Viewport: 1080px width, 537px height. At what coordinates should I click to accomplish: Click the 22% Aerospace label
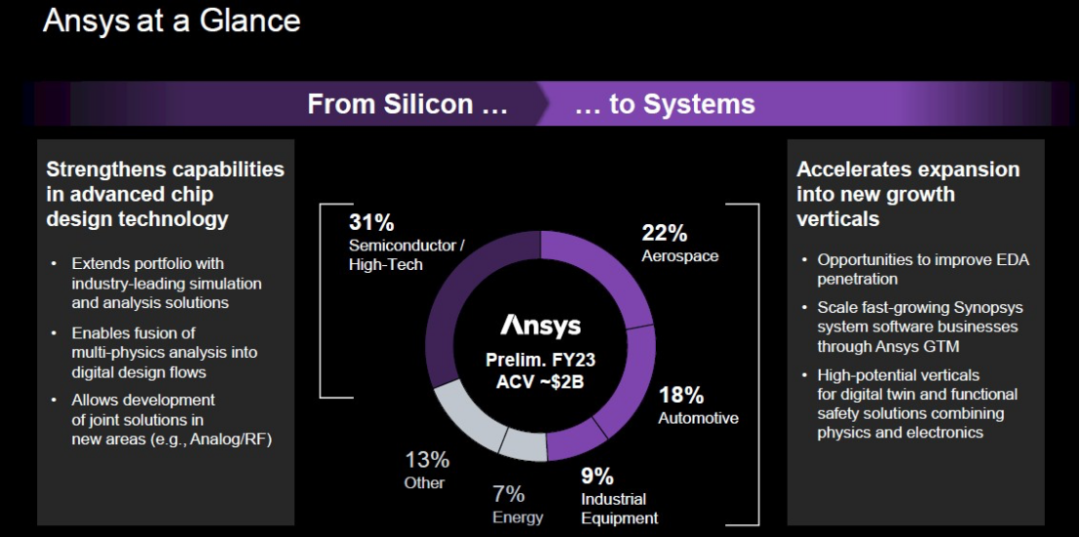[x=679, y=243]
